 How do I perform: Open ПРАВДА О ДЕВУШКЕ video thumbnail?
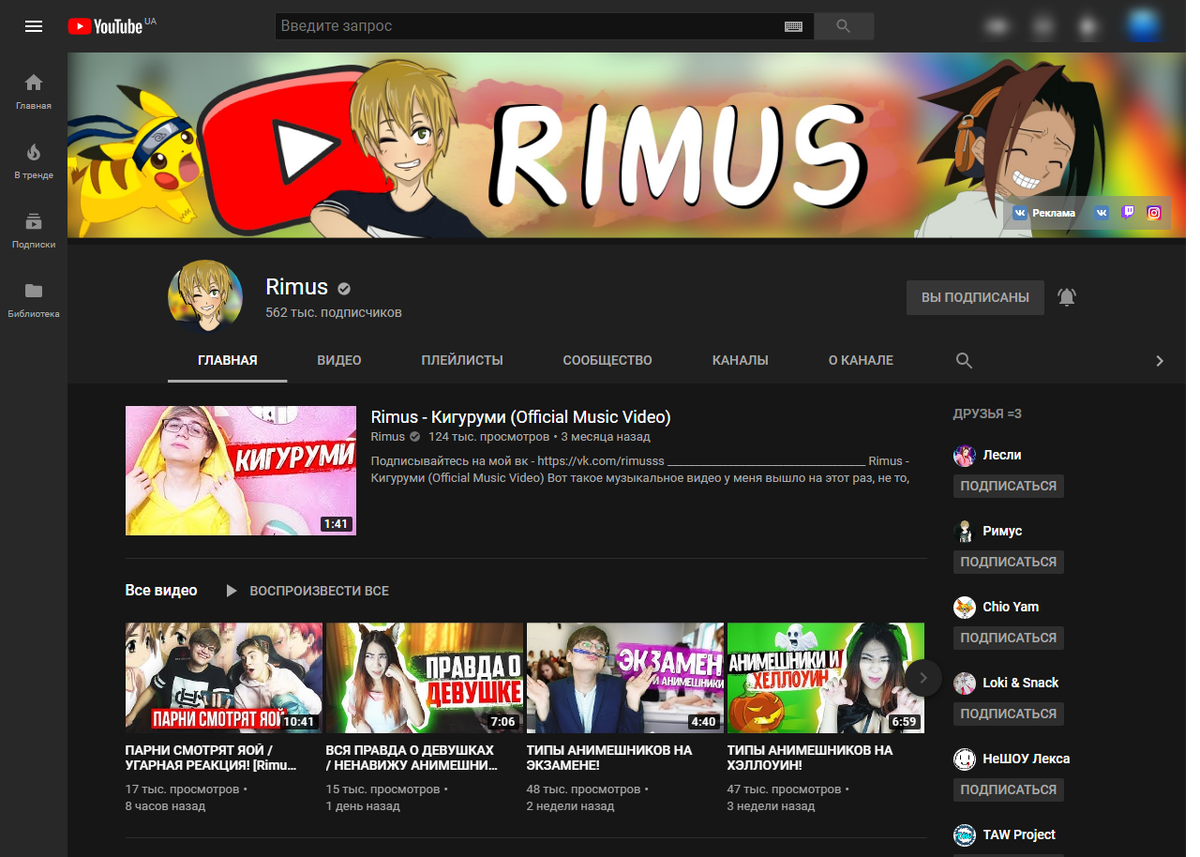(424, 678)
